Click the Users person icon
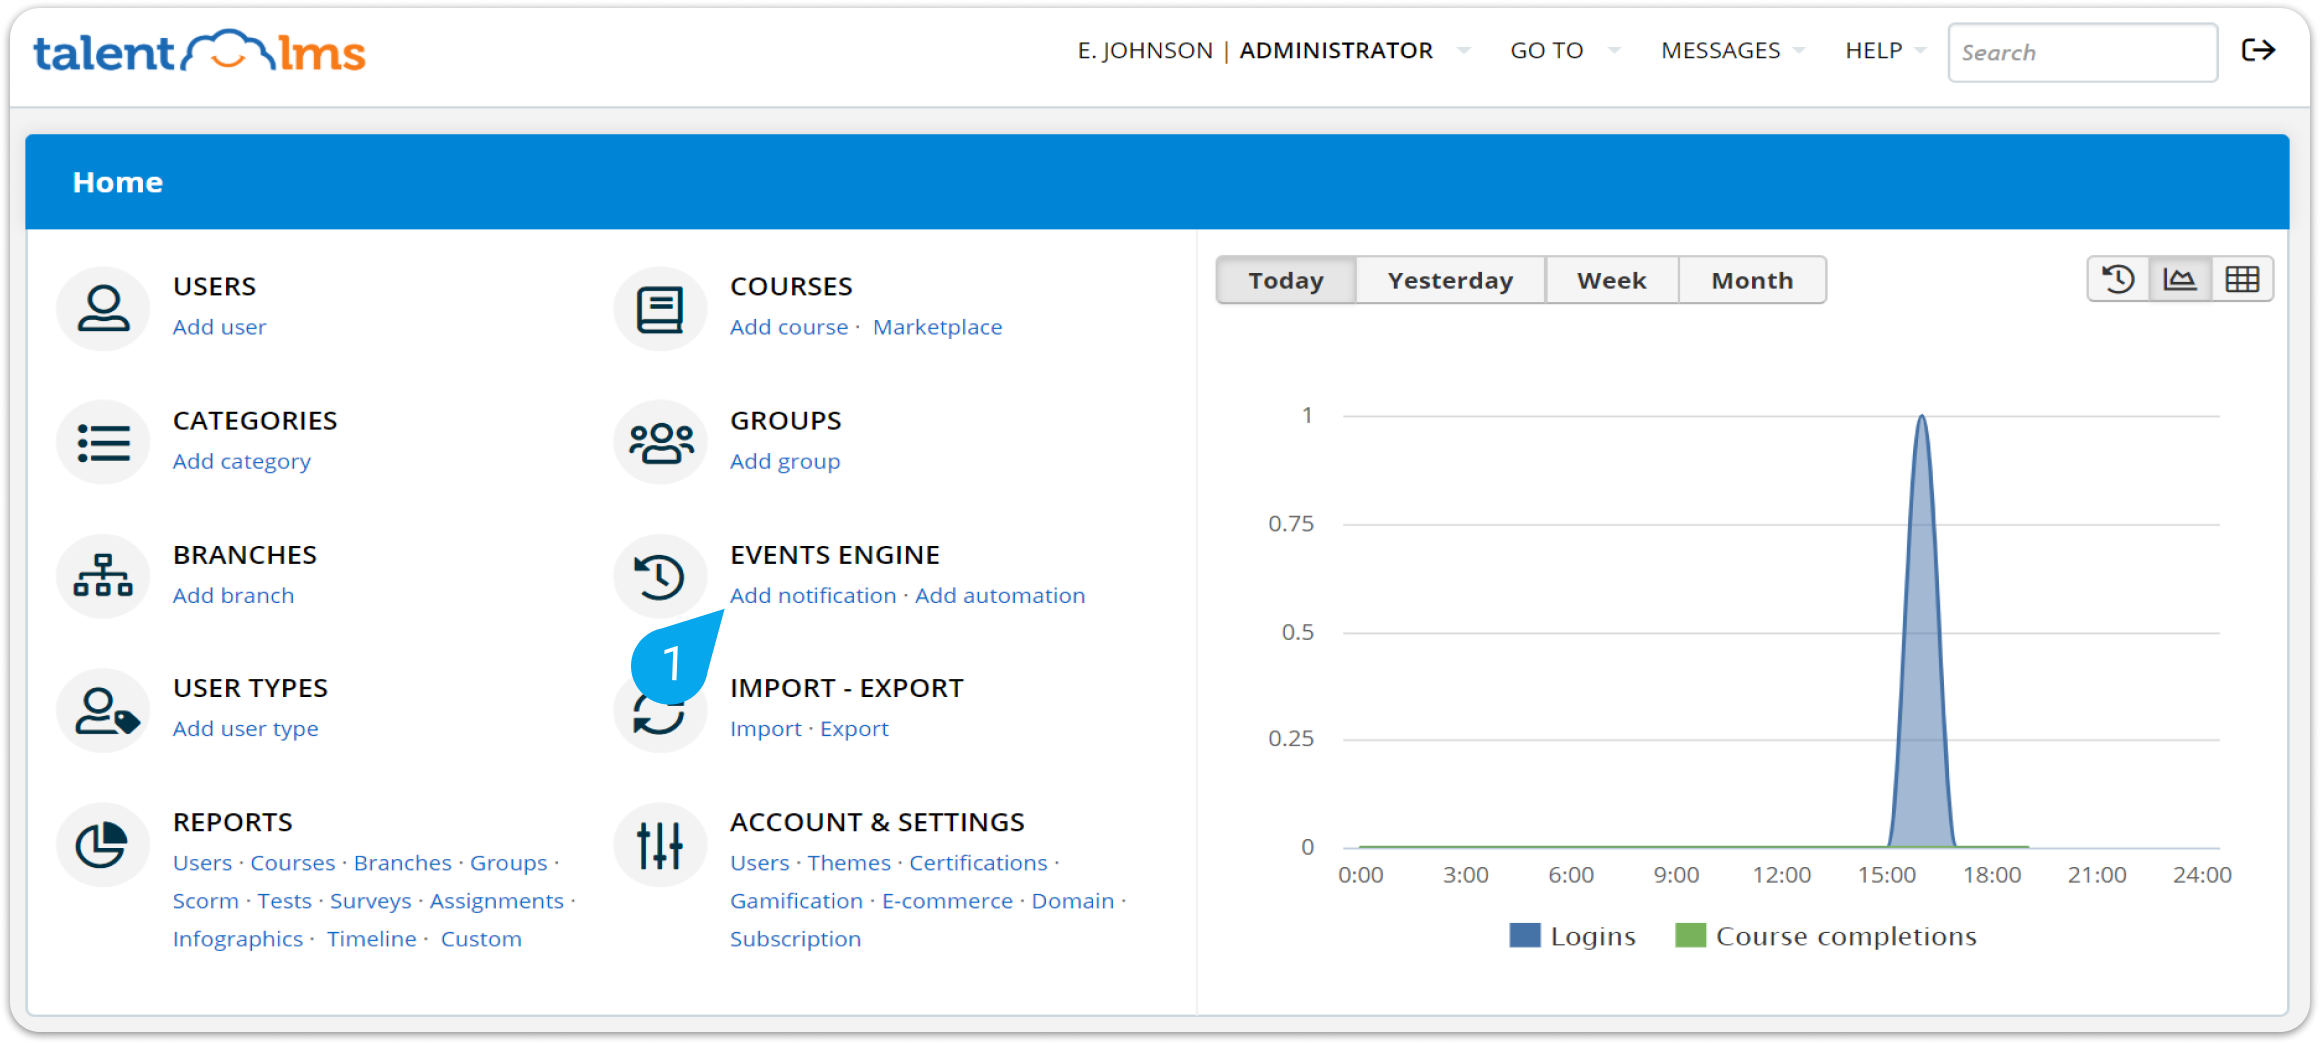The height and width of the screenshot is (1044, 2320). click(103, 308)
